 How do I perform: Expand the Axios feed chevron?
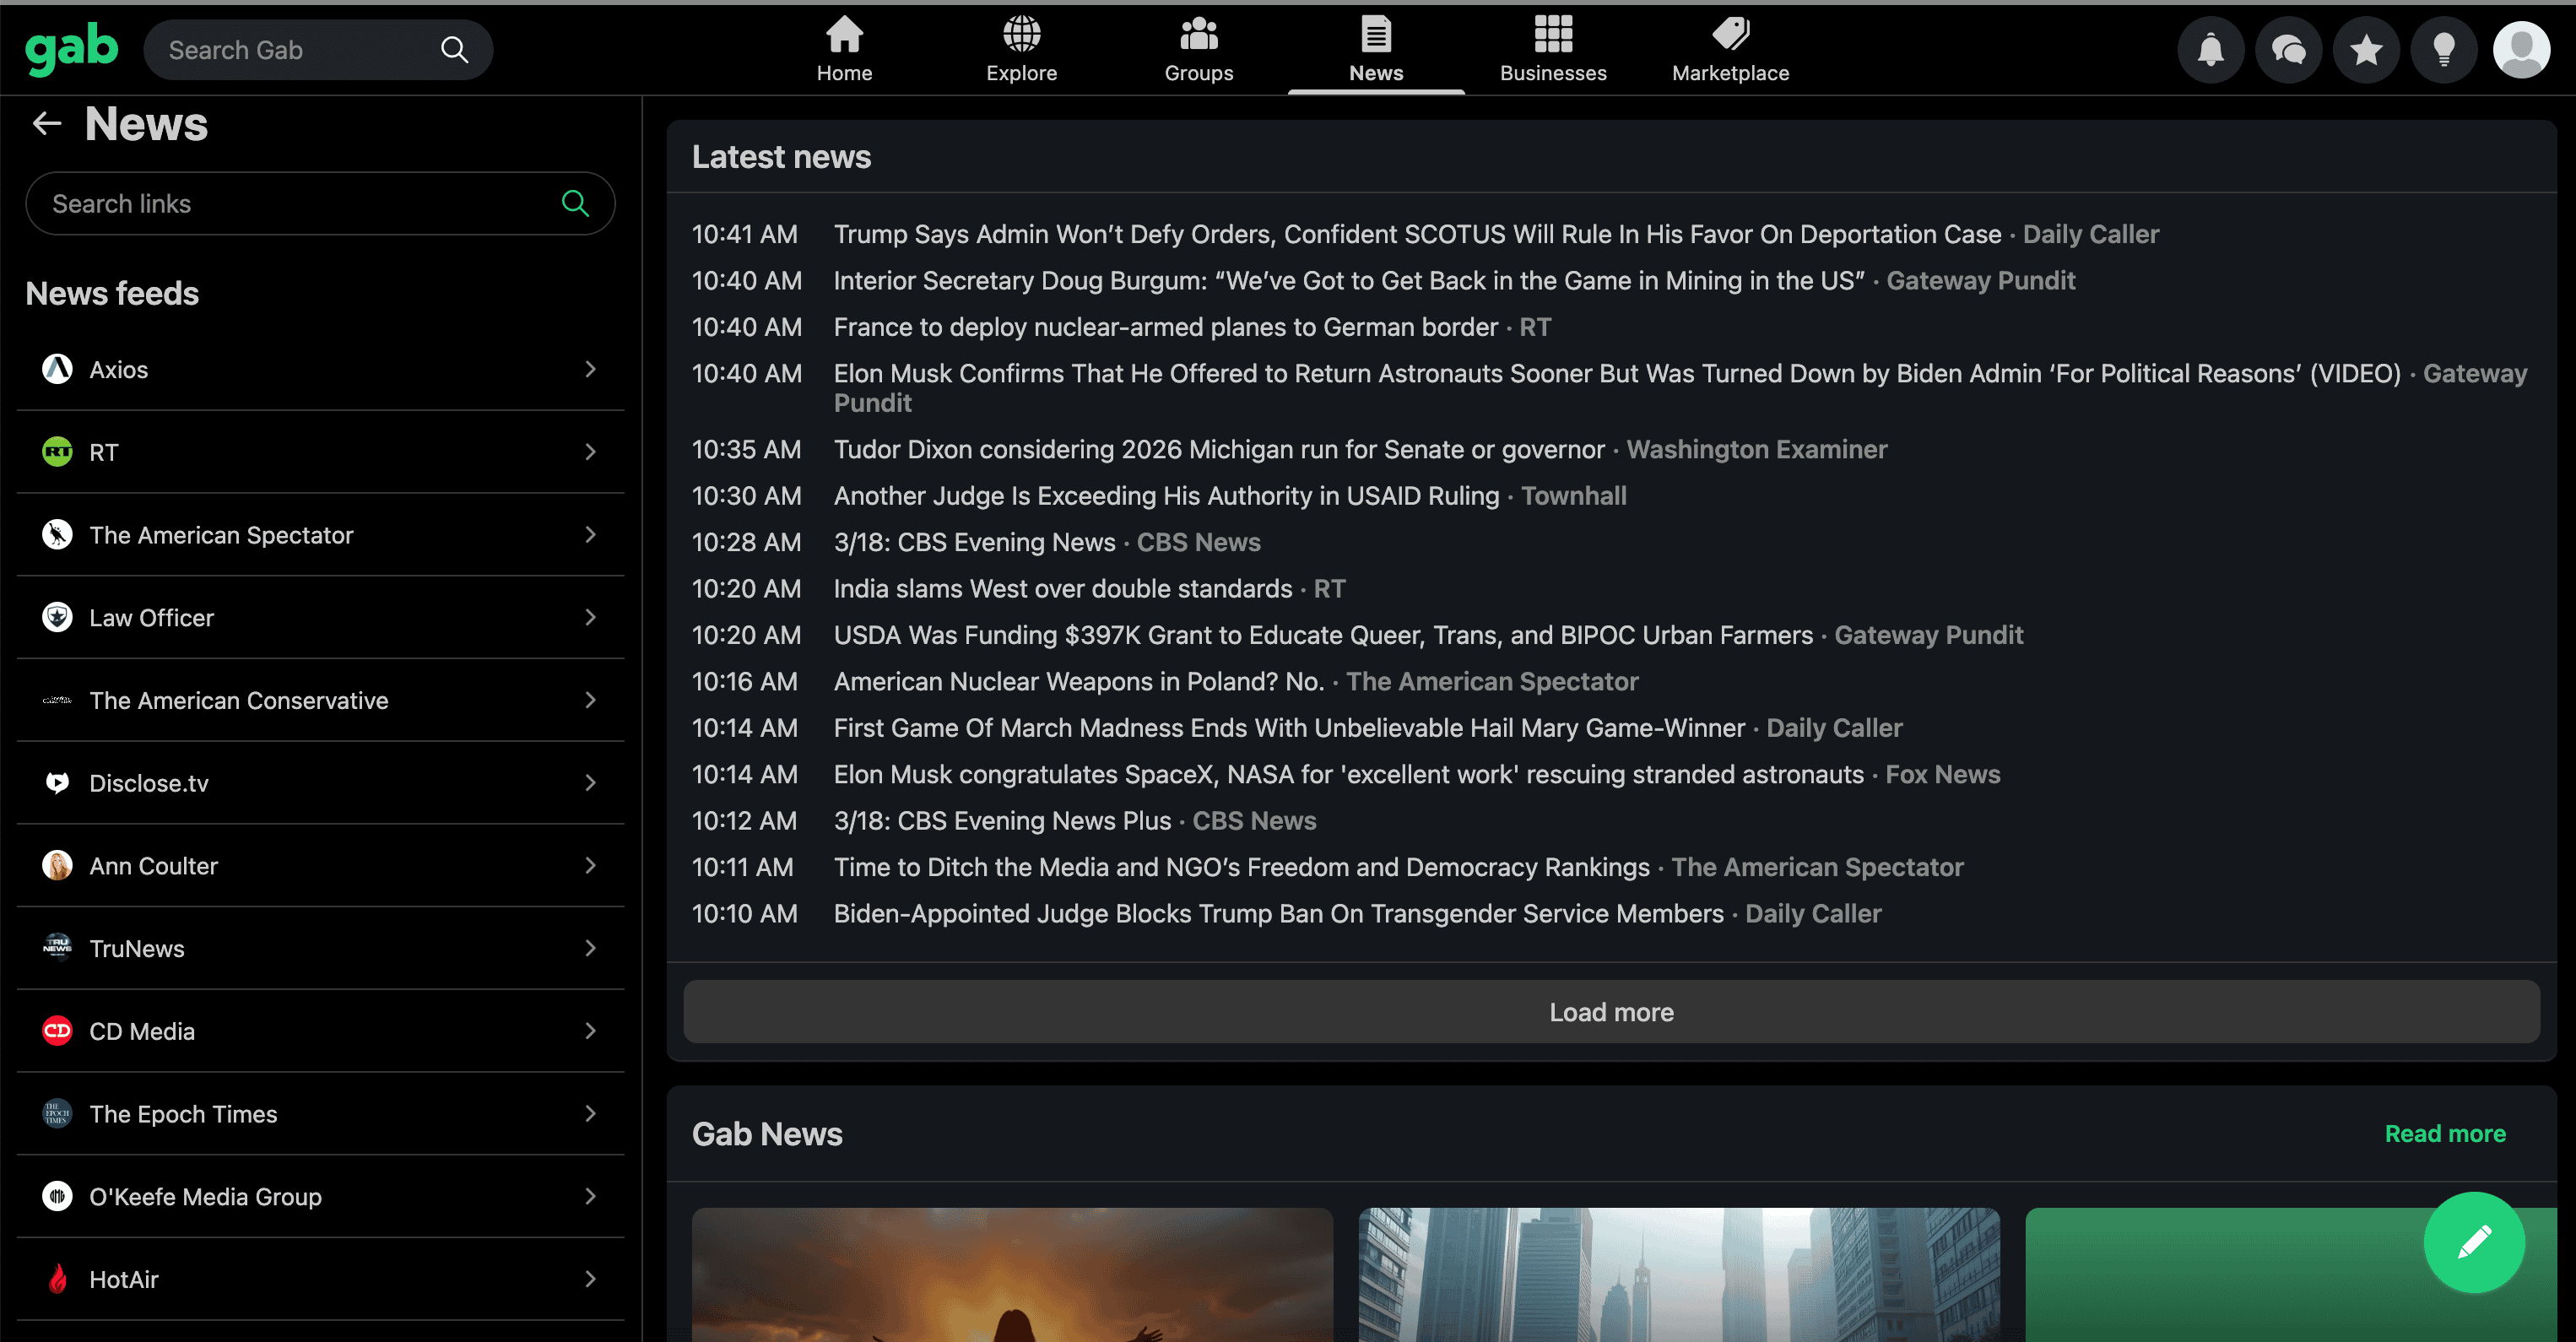(590, 370)
